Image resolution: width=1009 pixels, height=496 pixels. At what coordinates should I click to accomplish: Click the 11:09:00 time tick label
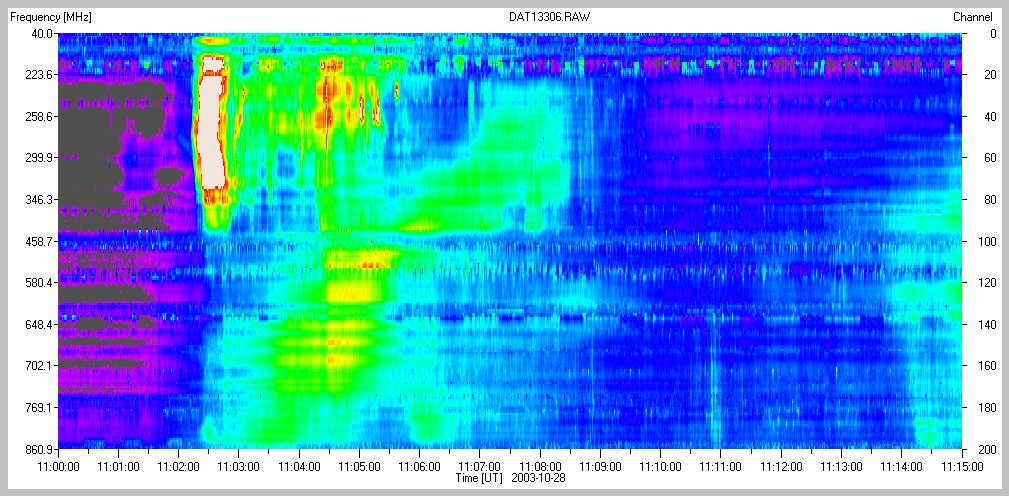pyautogui.click(x=600, y=466)
